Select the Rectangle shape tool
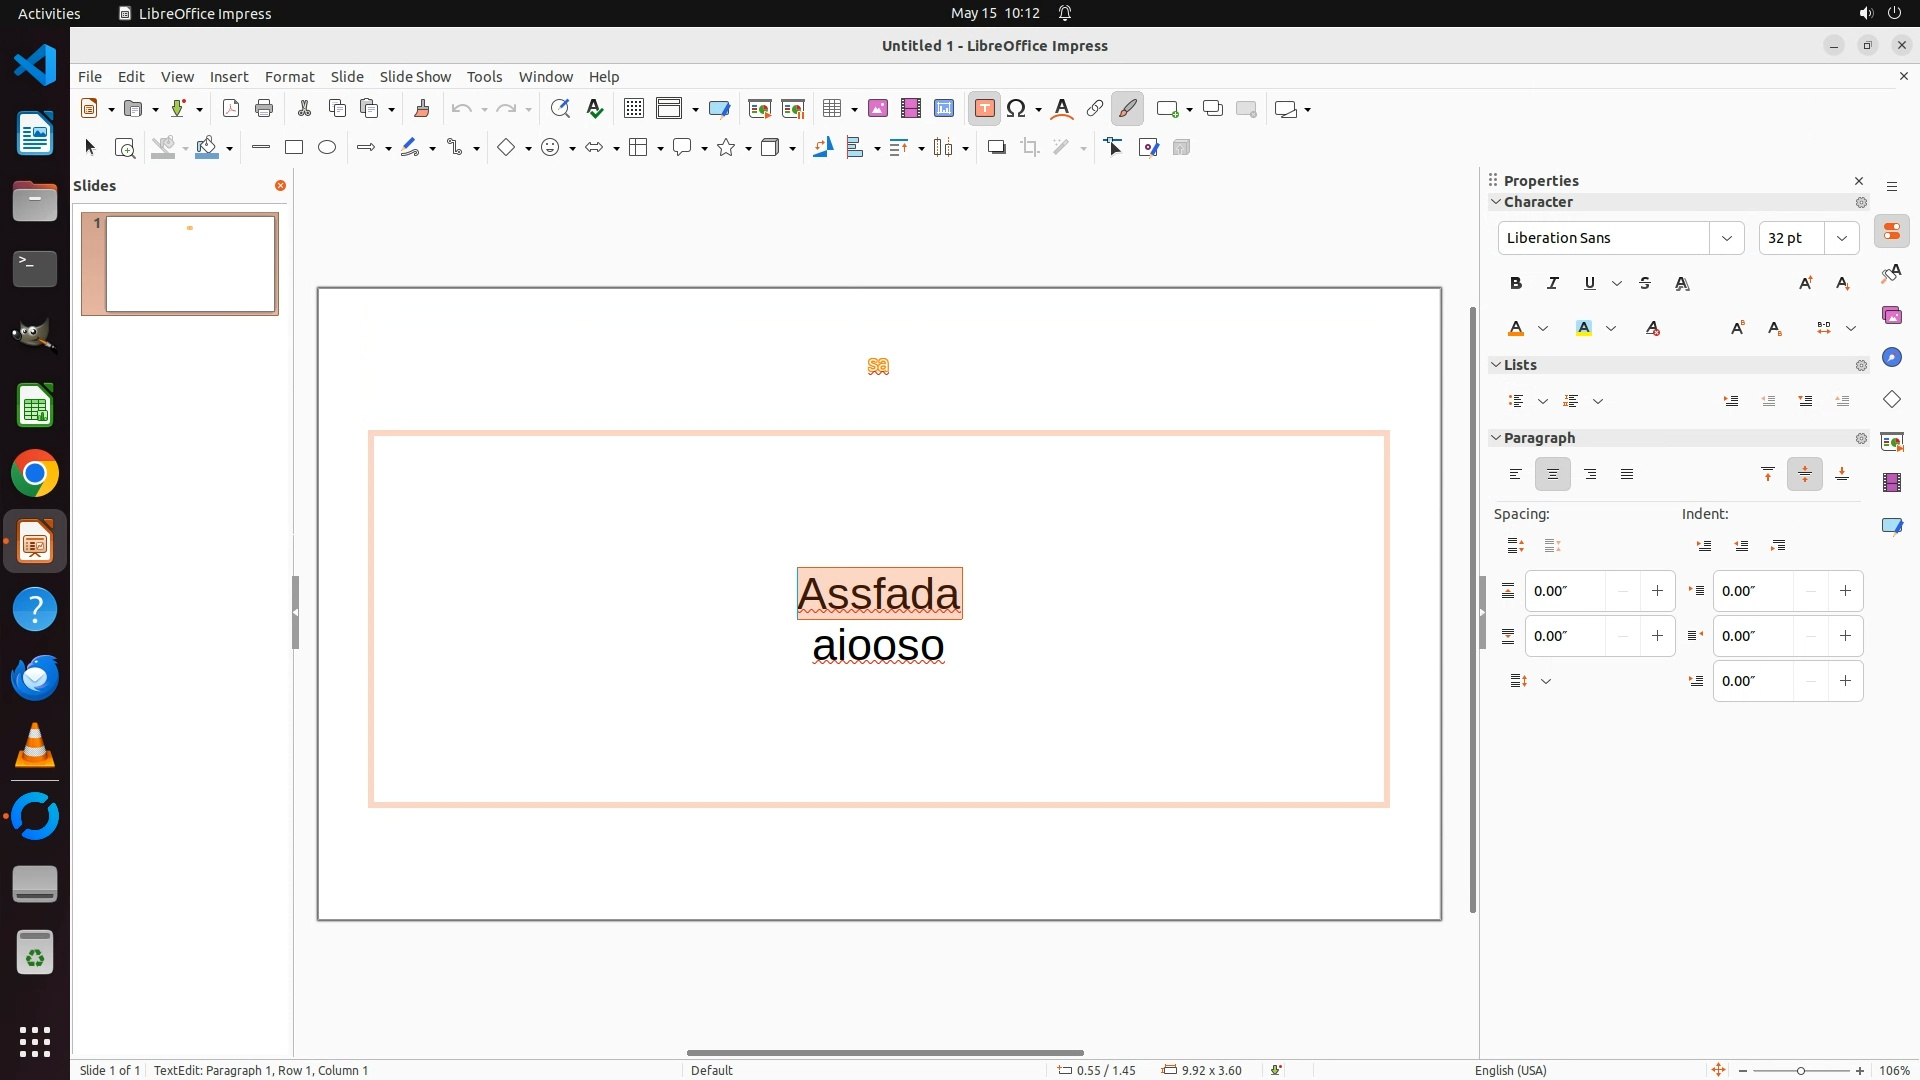This screenshot has width=1920, height=1080. point(293,147)
